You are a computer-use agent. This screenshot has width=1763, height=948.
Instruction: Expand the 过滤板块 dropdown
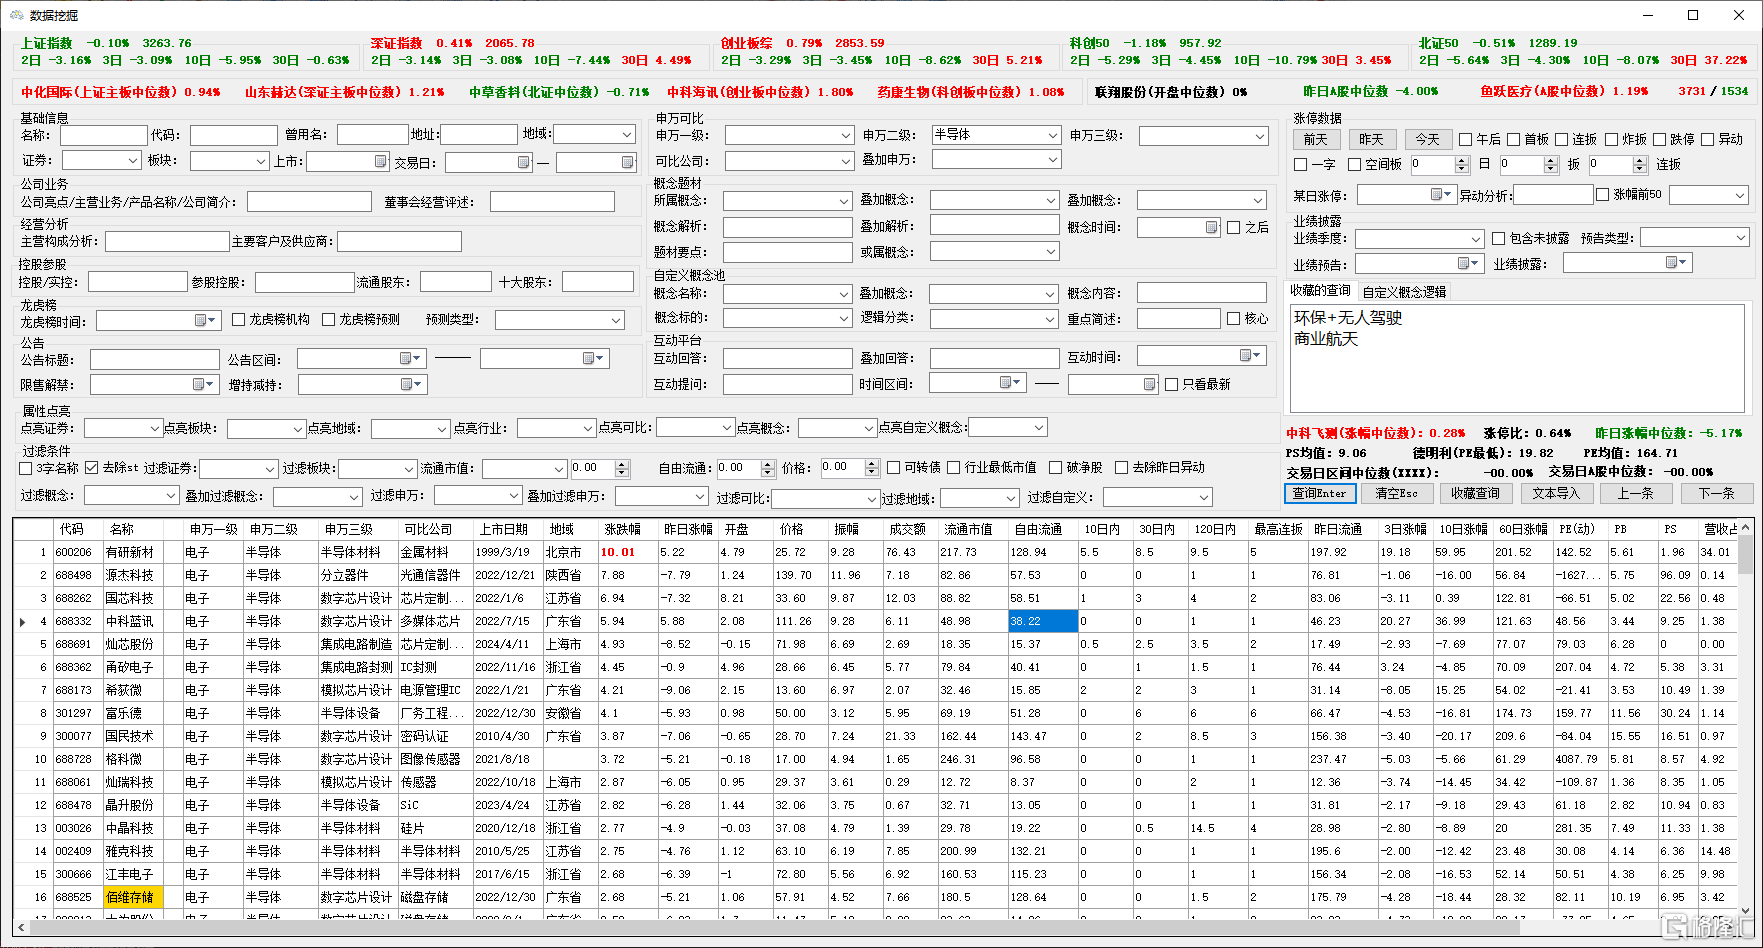pos(408,469)
